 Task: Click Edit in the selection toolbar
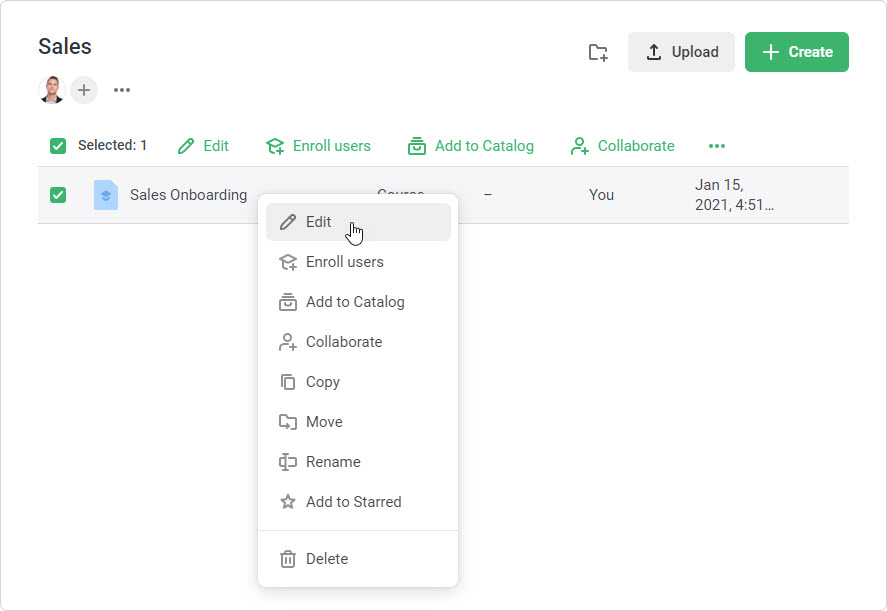click(x=203, y=146)
